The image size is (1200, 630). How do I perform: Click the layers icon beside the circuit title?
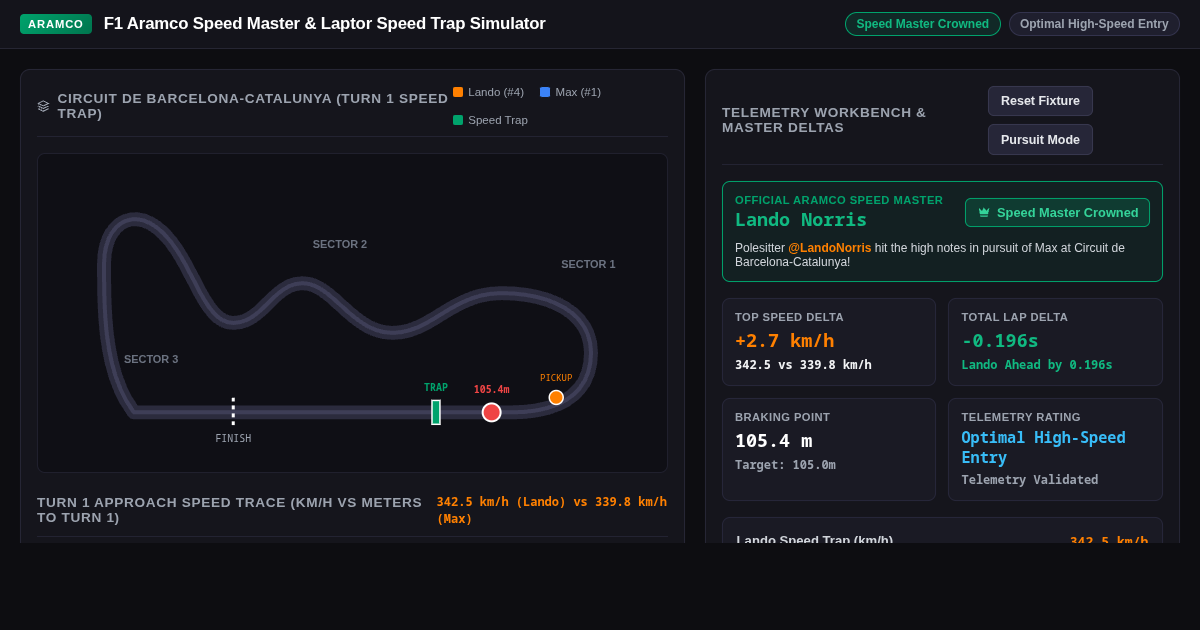pyautogui.click(x=43, y=106)
